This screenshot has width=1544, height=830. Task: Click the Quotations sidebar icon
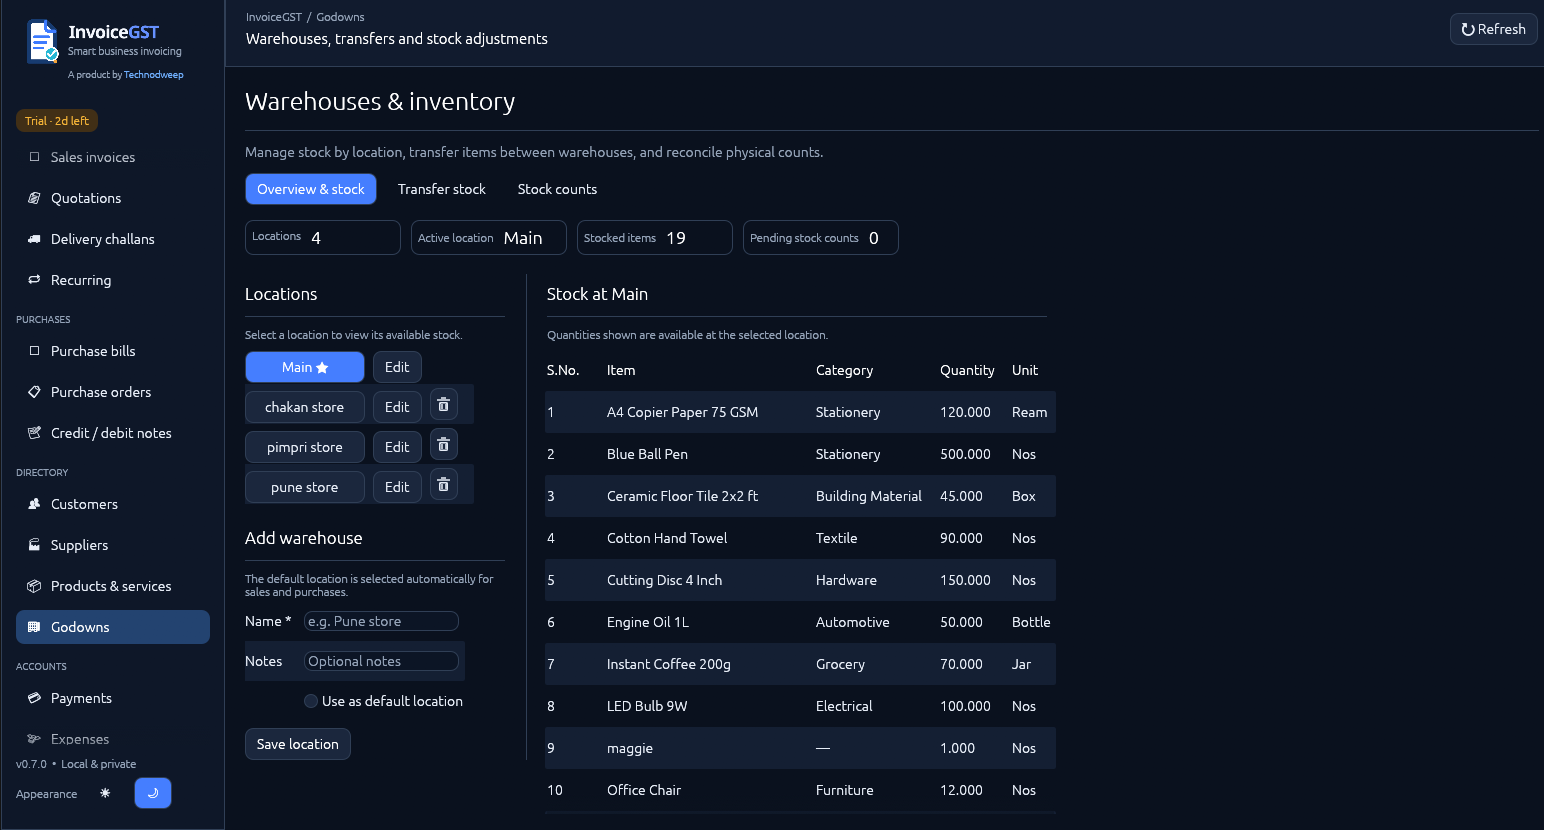coord(34,198)
